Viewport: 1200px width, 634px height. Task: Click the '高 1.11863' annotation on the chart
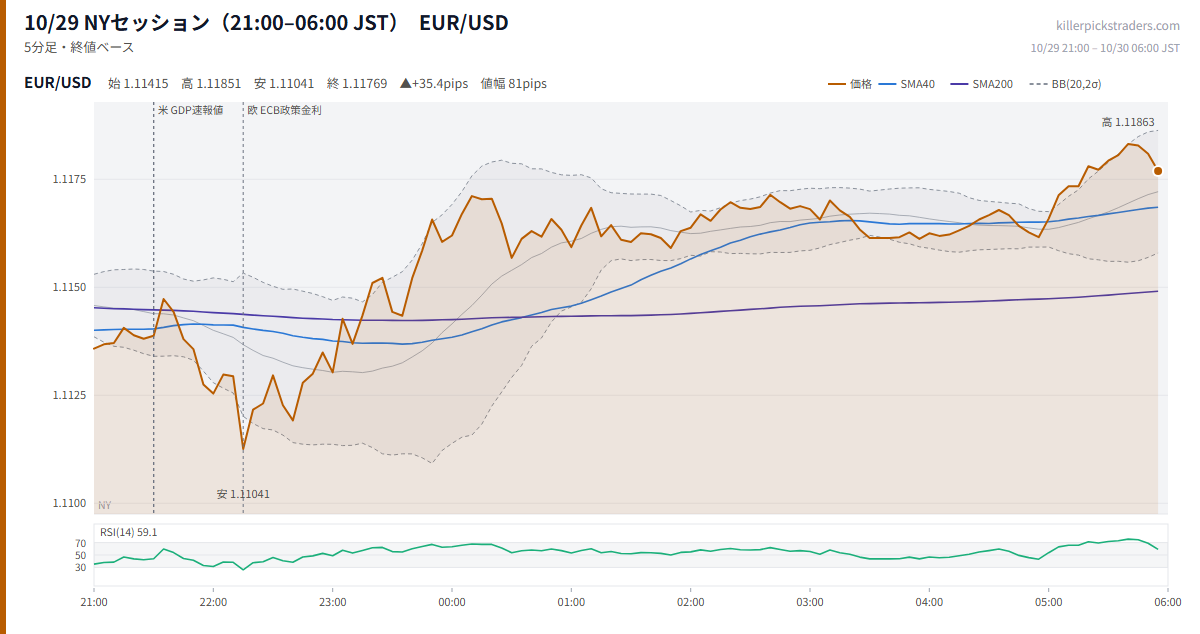pos(1128,122)
